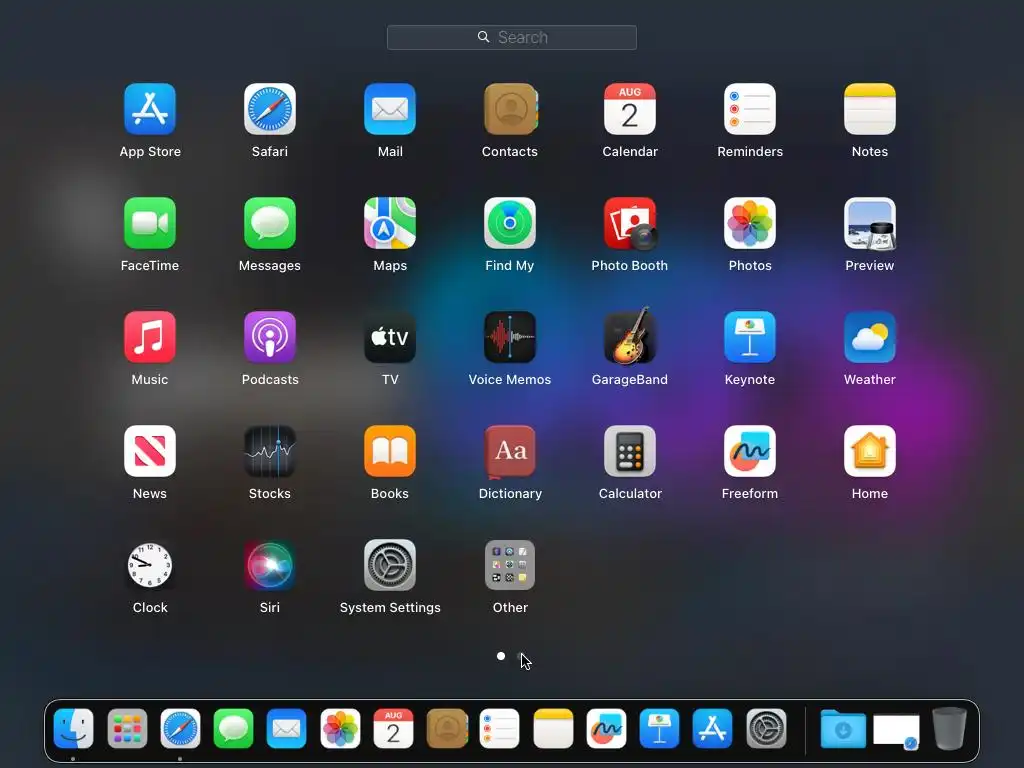Open the Contacts app in Launchpad

[510, 109]
